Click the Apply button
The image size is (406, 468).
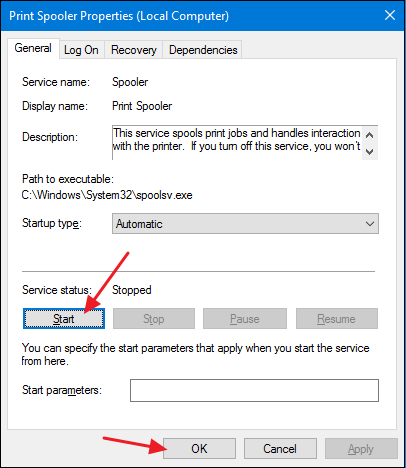pyautogui.click(x=361, y=449)
